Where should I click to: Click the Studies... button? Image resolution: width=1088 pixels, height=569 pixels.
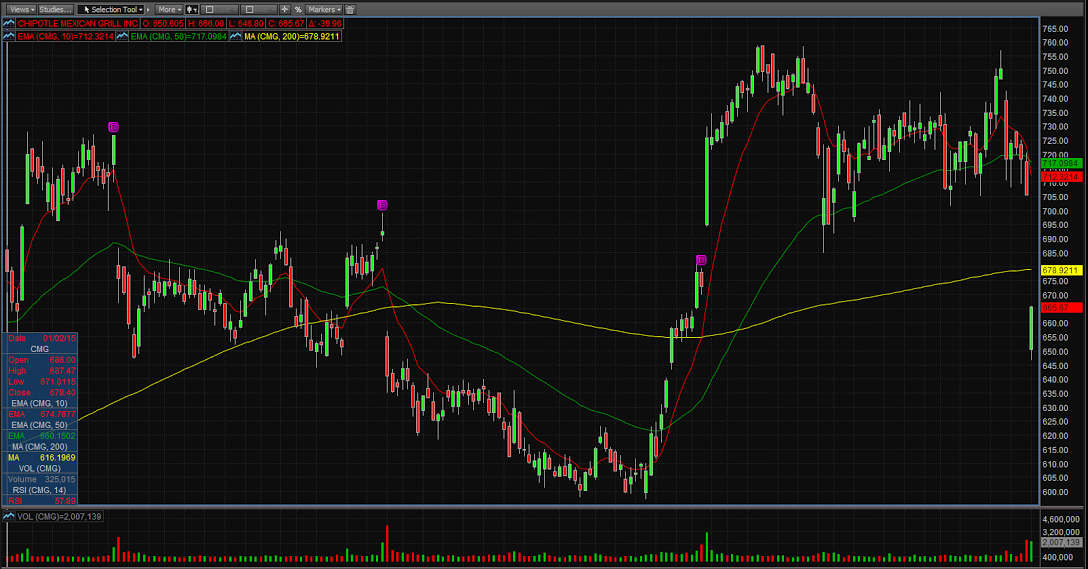56,10
